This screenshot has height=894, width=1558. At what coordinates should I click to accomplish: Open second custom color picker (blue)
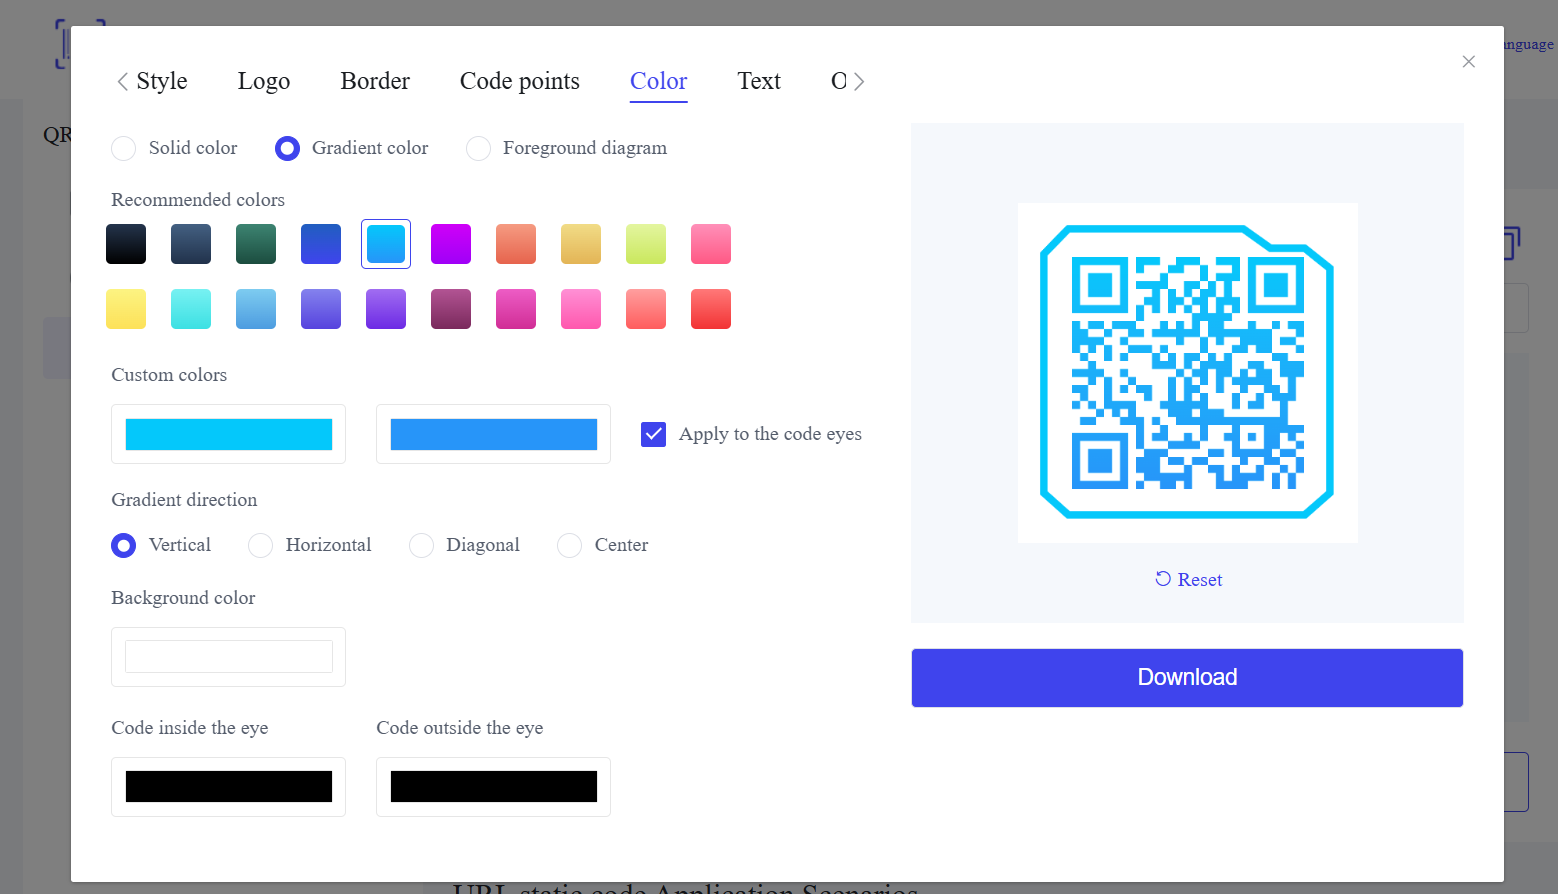pos(493,434)
